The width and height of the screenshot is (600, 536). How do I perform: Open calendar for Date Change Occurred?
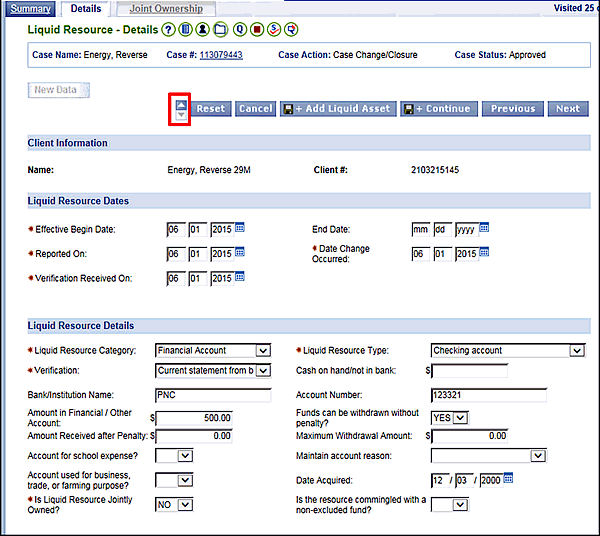pos(484,252)
